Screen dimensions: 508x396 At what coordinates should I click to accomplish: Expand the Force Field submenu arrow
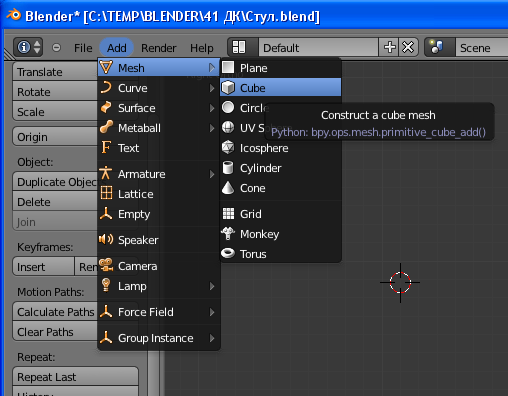(x=212, y=312)
